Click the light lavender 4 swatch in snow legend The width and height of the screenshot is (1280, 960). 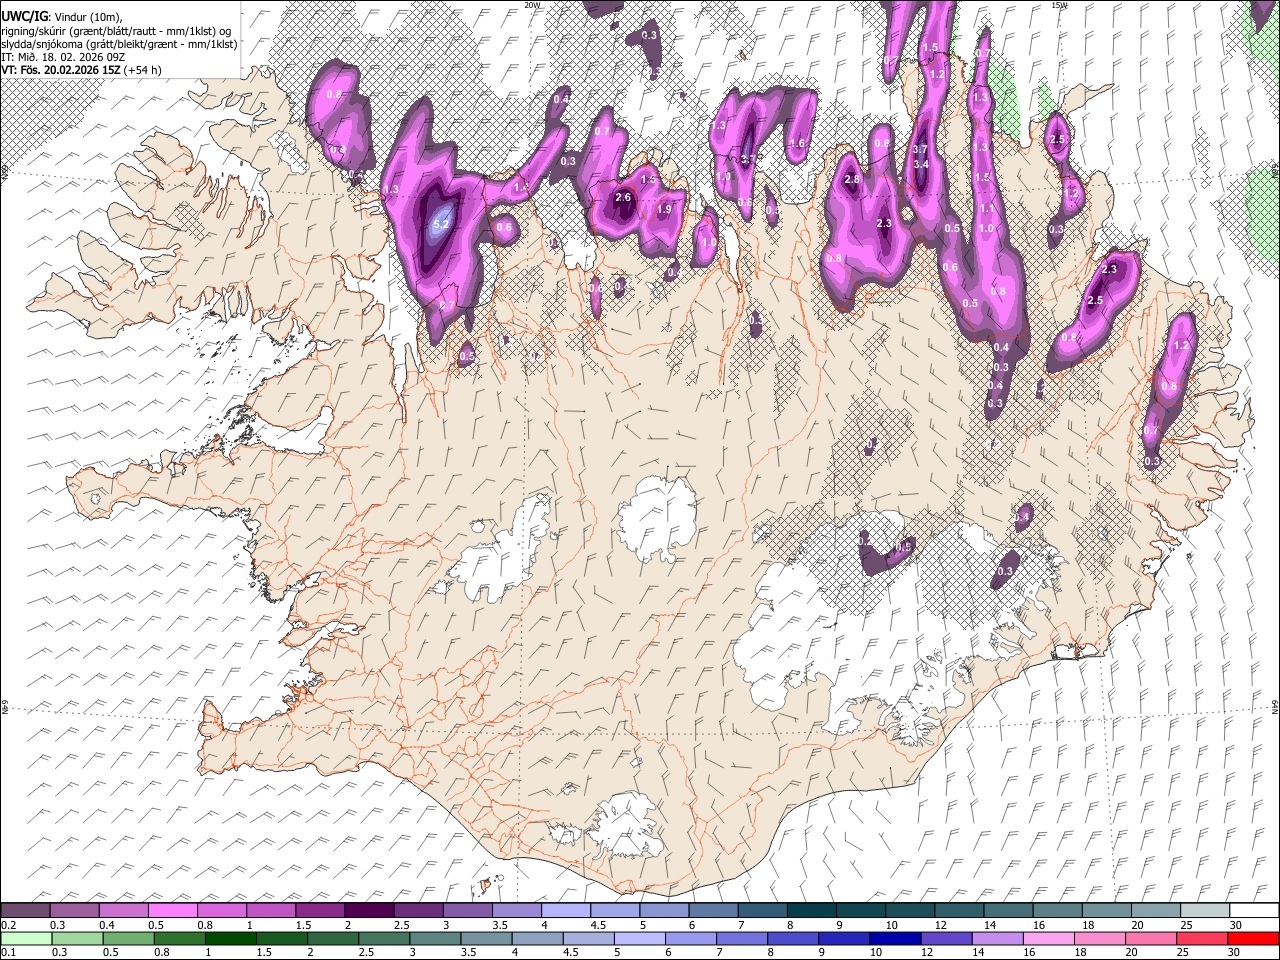coord(564,911)
